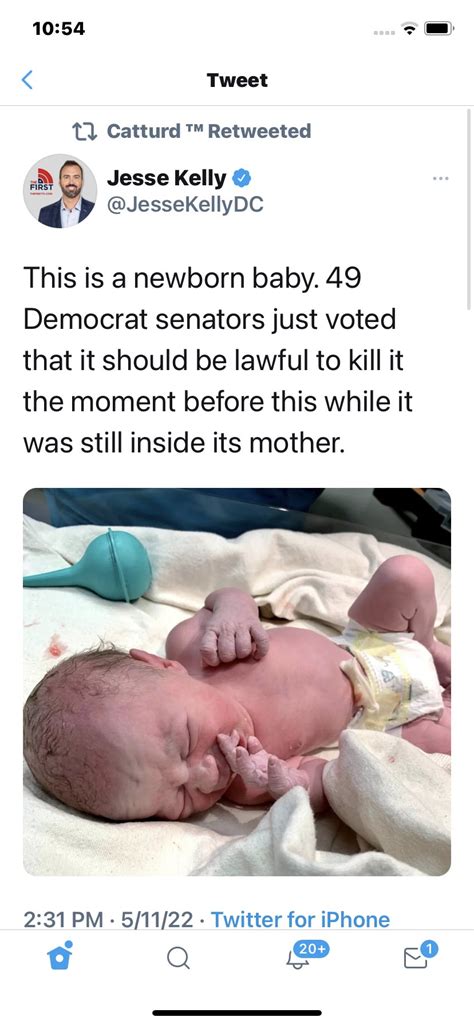Tap the blue verified checkmark badge
Screen dimensions: 474x1025
(241, 178)
